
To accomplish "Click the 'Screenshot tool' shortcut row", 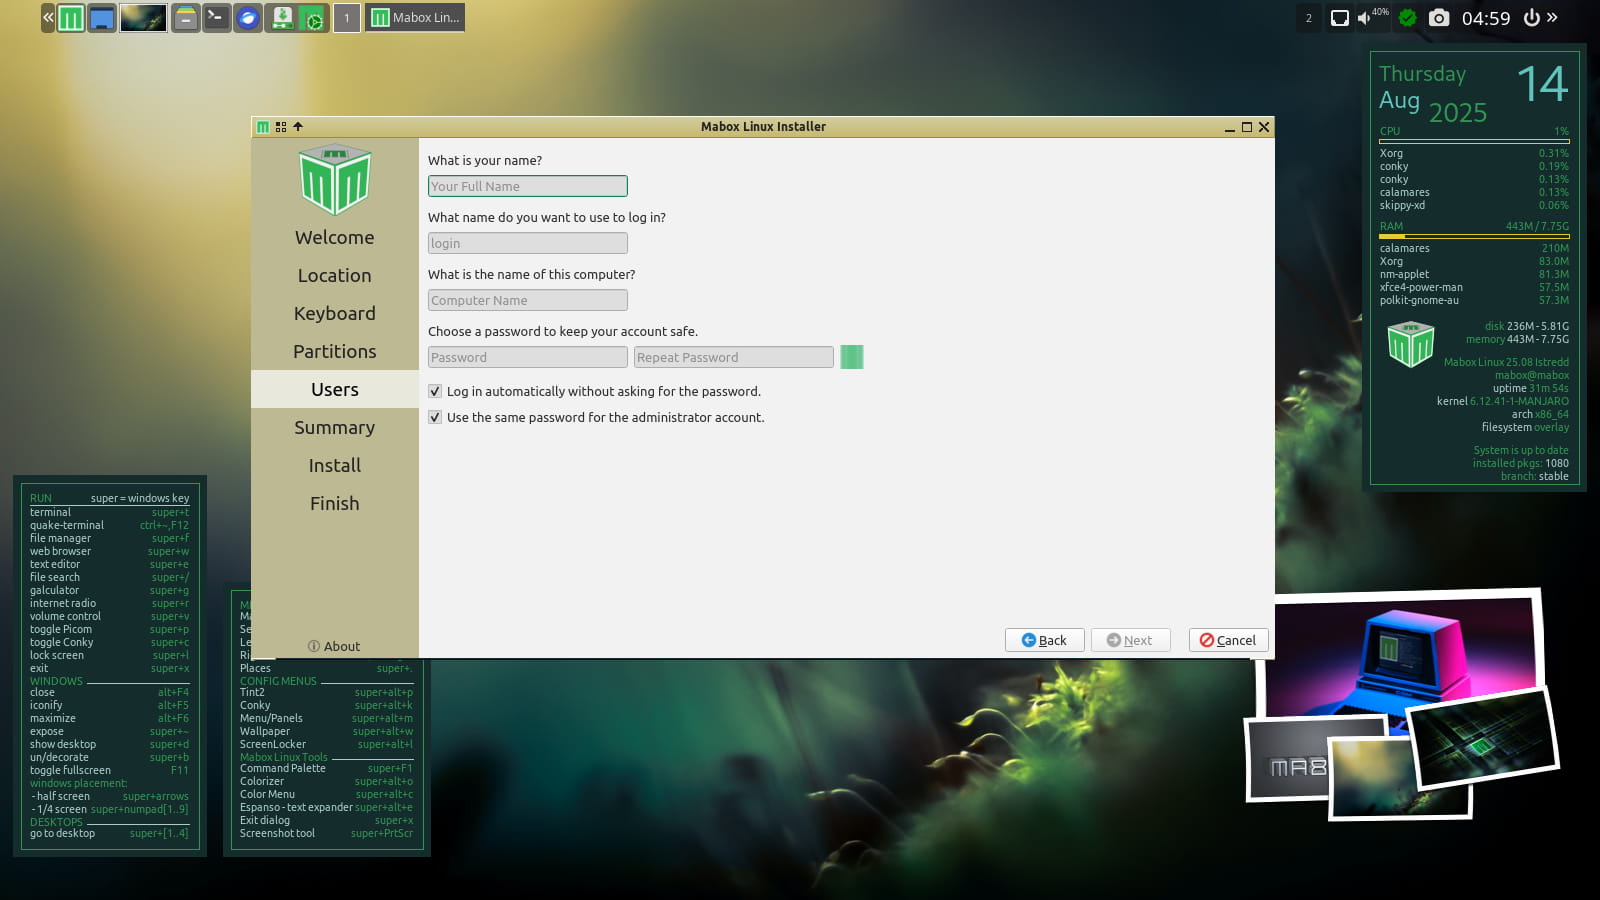I will pos(326,834).
